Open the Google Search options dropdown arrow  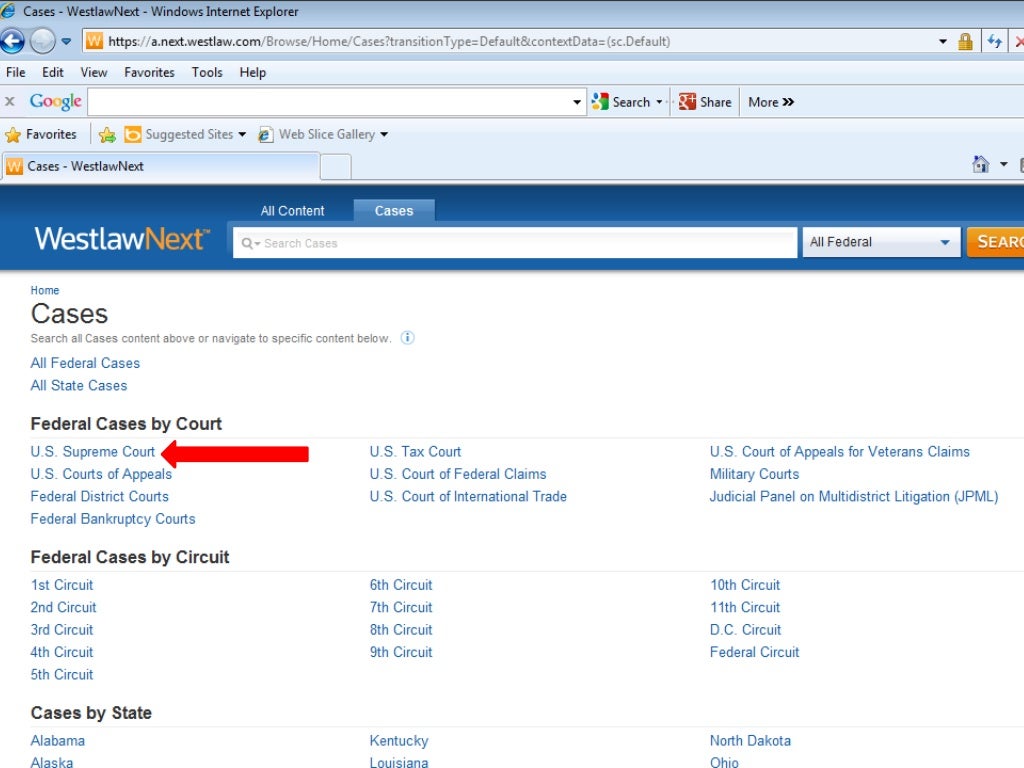[x=659, y=102]
